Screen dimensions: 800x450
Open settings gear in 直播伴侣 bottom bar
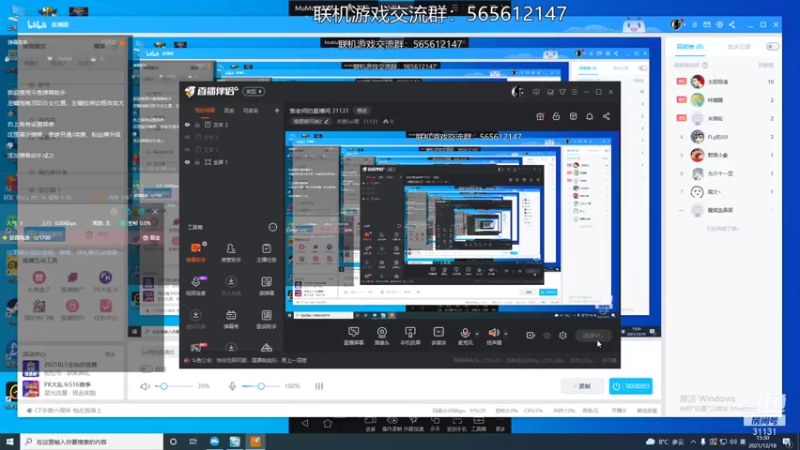click(563, 335)
